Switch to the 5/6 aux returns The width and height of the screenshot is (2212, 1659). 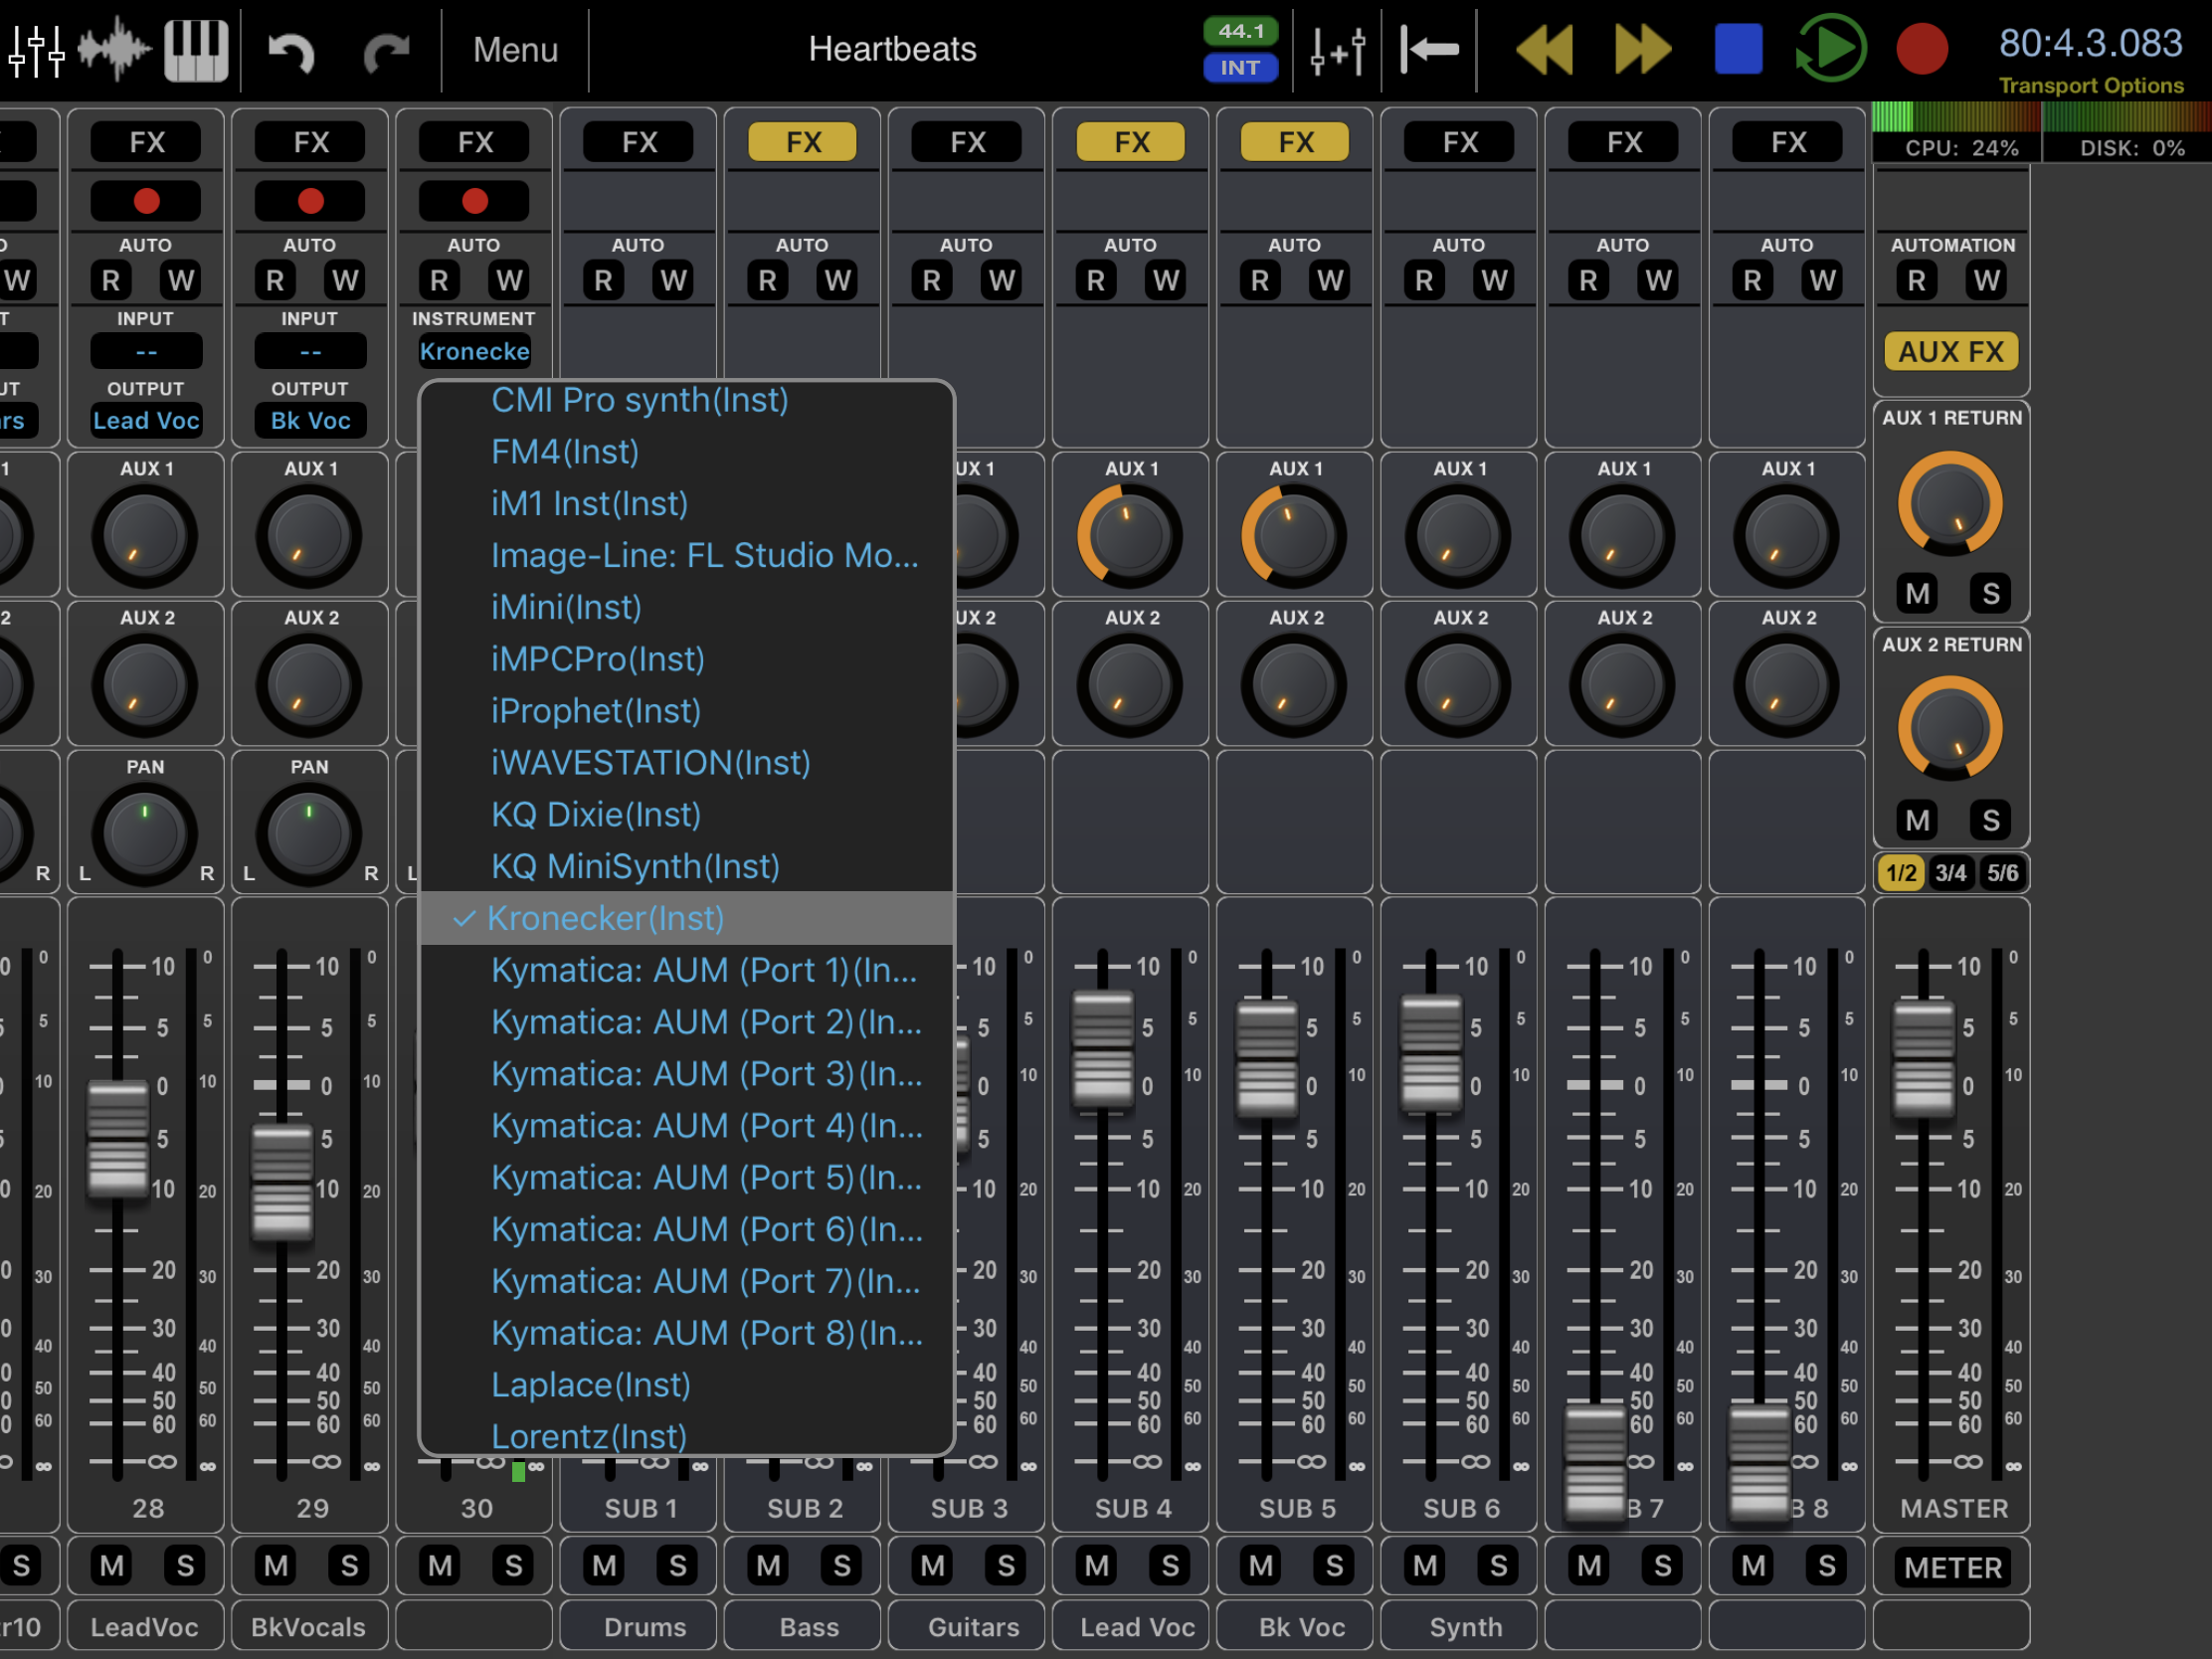click(2002, 873)
